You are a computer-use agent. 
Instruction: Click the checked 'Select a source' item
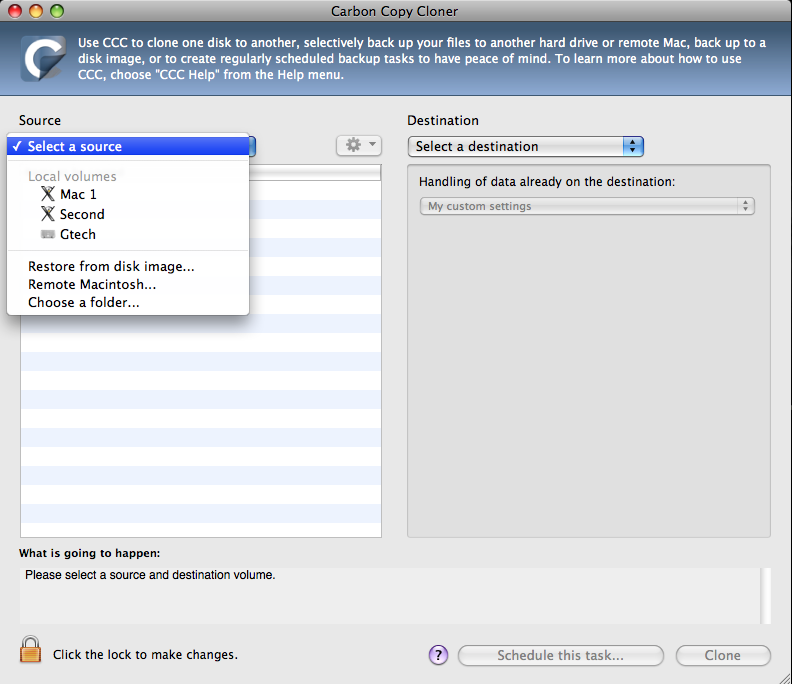[128, 146]
